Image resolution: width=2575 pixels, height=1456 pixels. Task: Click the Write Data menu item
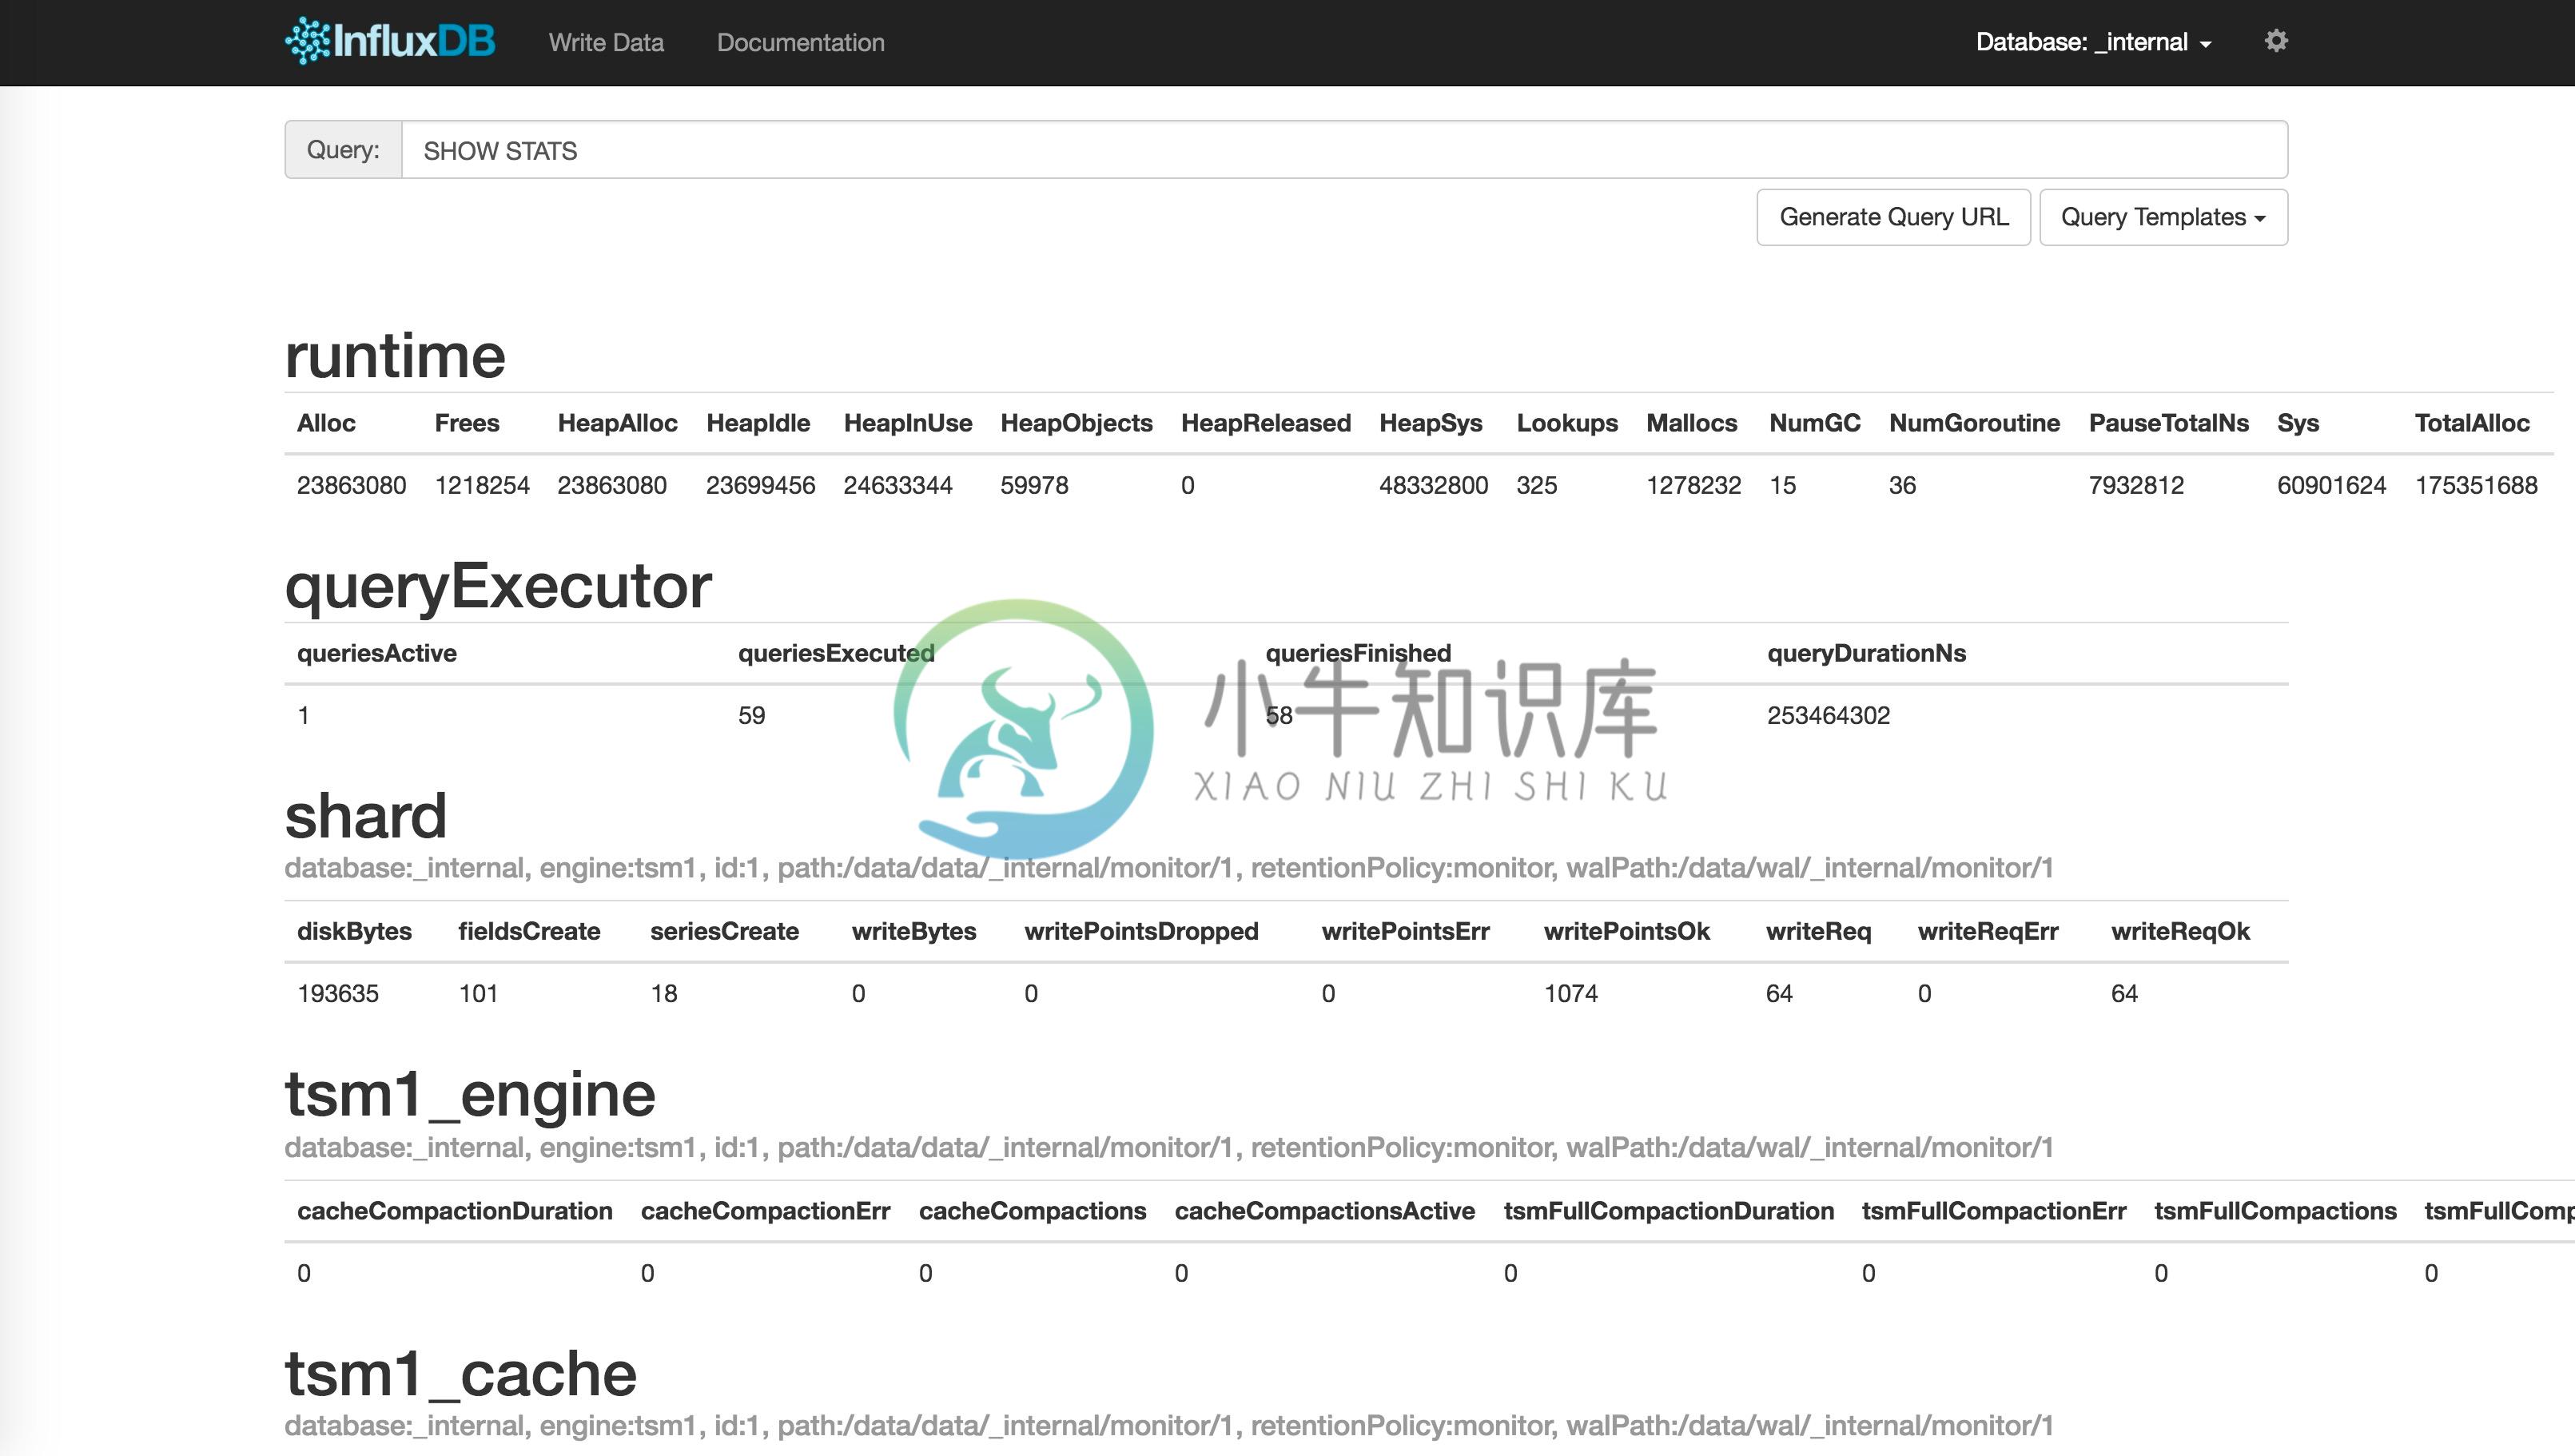[607, 39]
